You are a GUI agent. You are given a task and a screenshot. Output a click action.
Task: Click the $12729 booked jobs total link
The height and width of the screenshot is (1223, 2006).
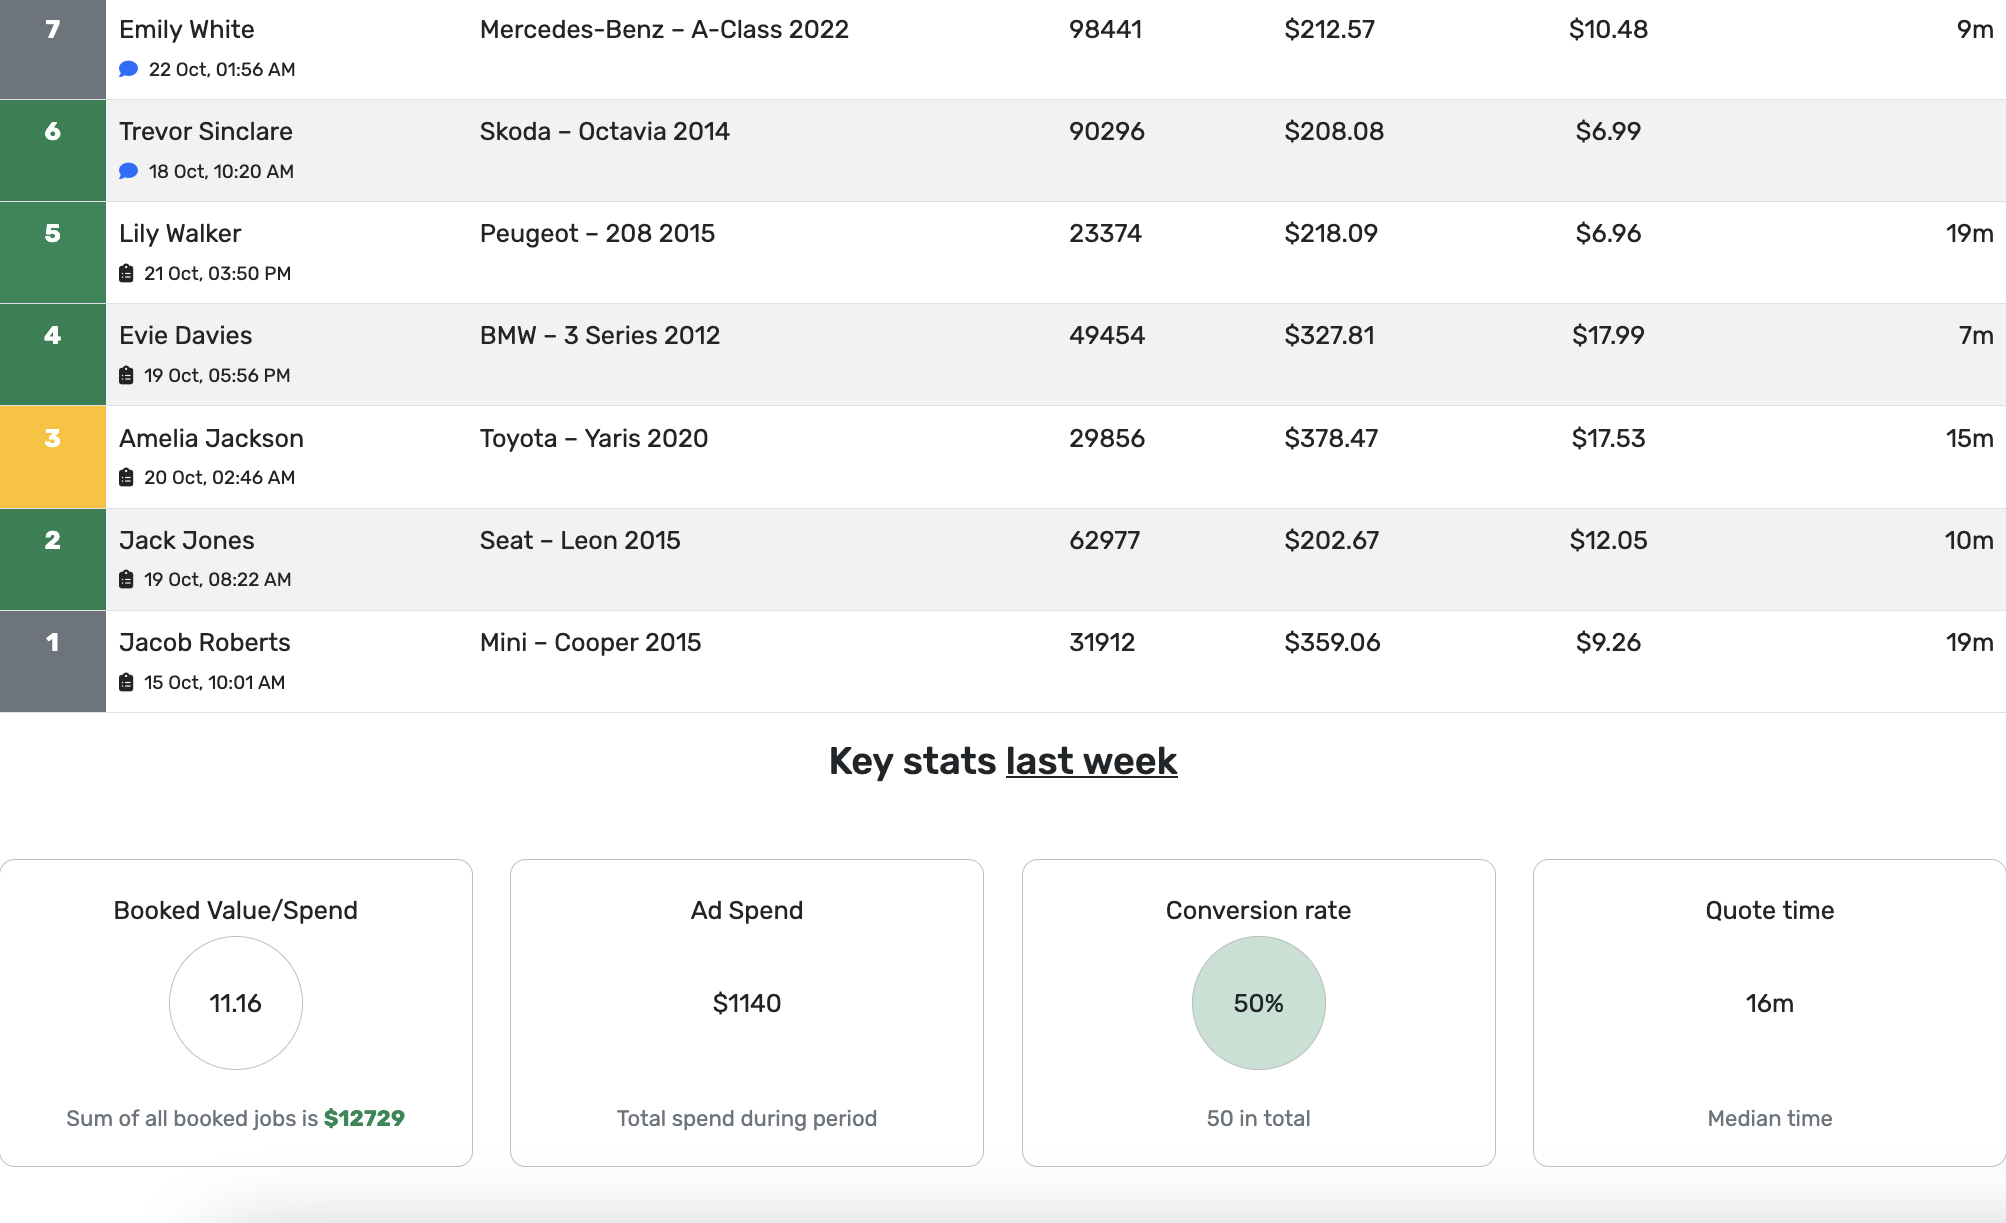point(365,1119)
